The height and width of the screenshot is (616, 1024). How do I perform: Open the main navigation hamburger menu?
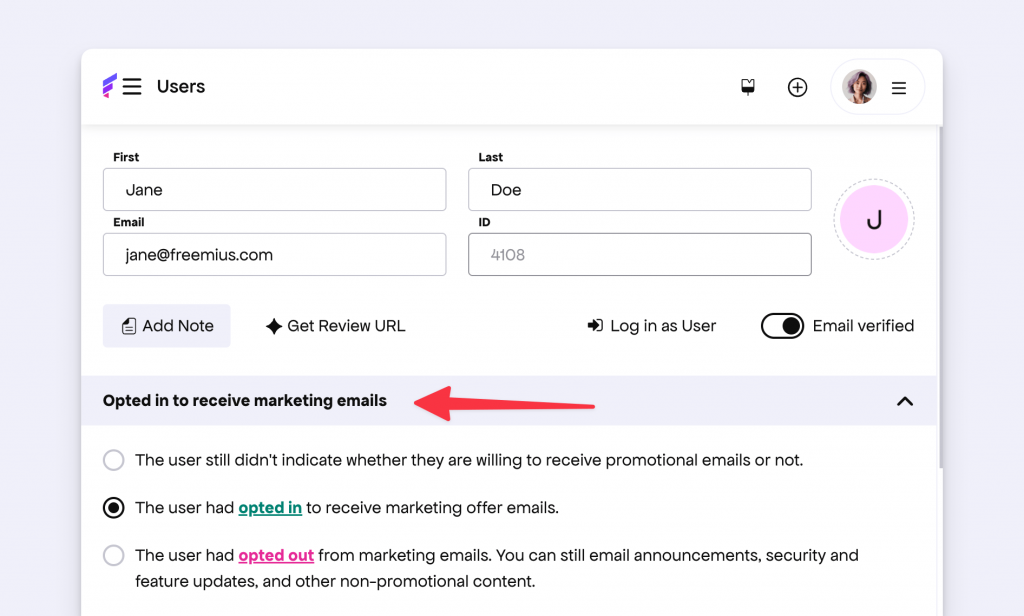point(134,86)
